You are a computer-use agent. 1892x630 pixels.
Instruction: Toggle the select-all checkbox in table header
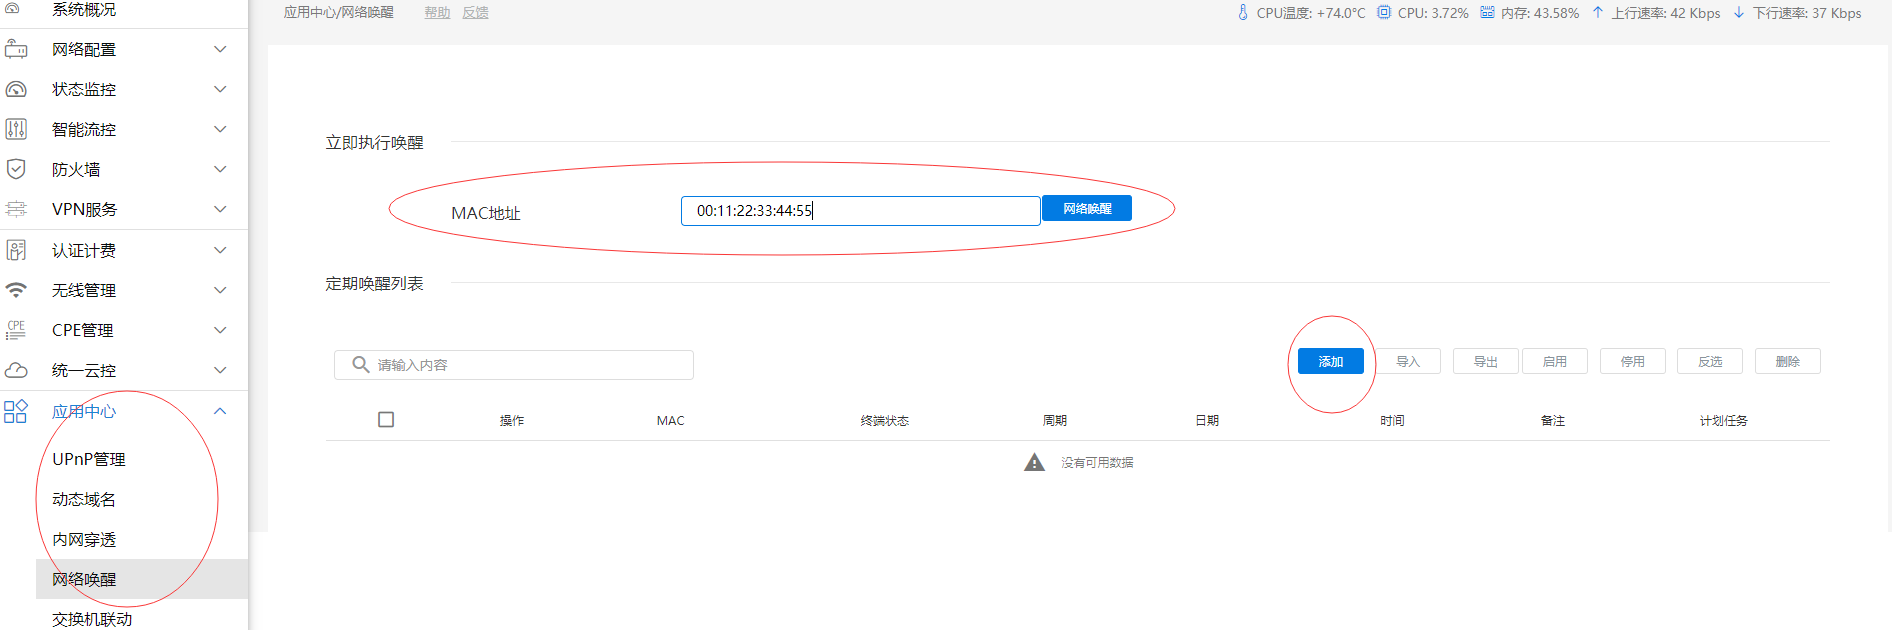pos(386,420)
